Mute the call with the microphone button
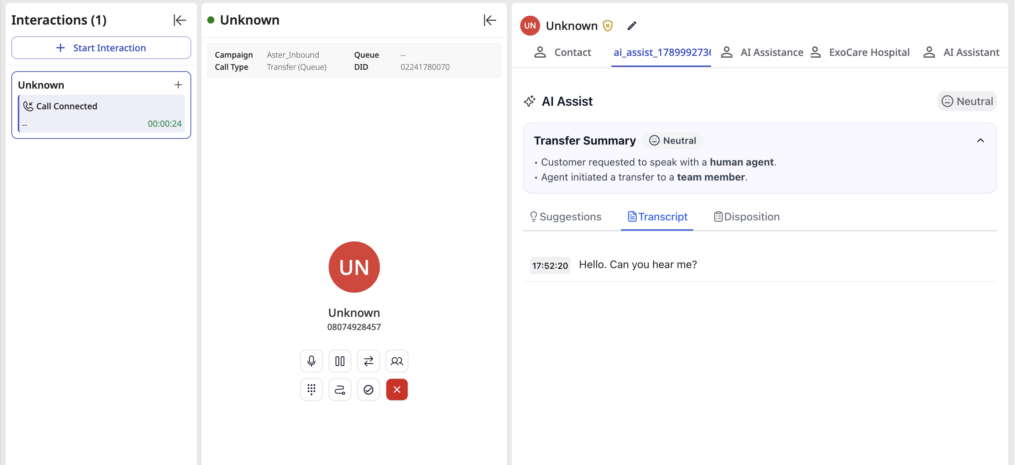The image size is (1024, 465). (312, 361)
